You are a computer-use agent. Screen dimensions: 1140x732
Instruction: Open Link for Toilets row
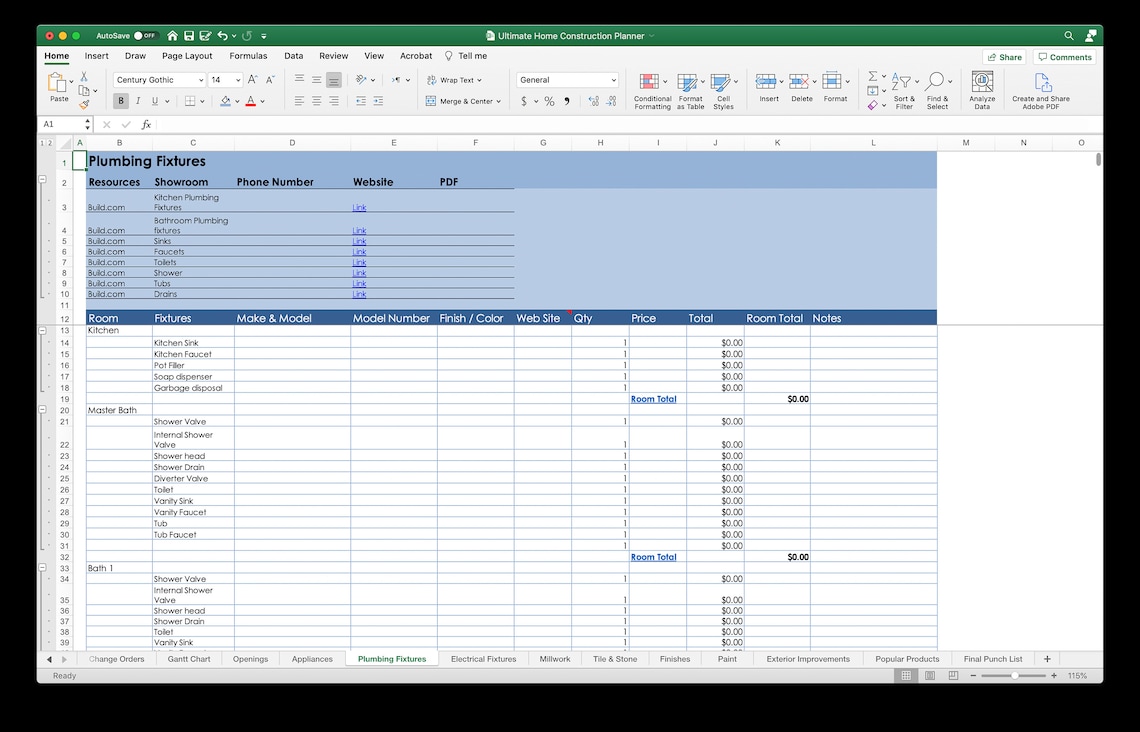359,262
